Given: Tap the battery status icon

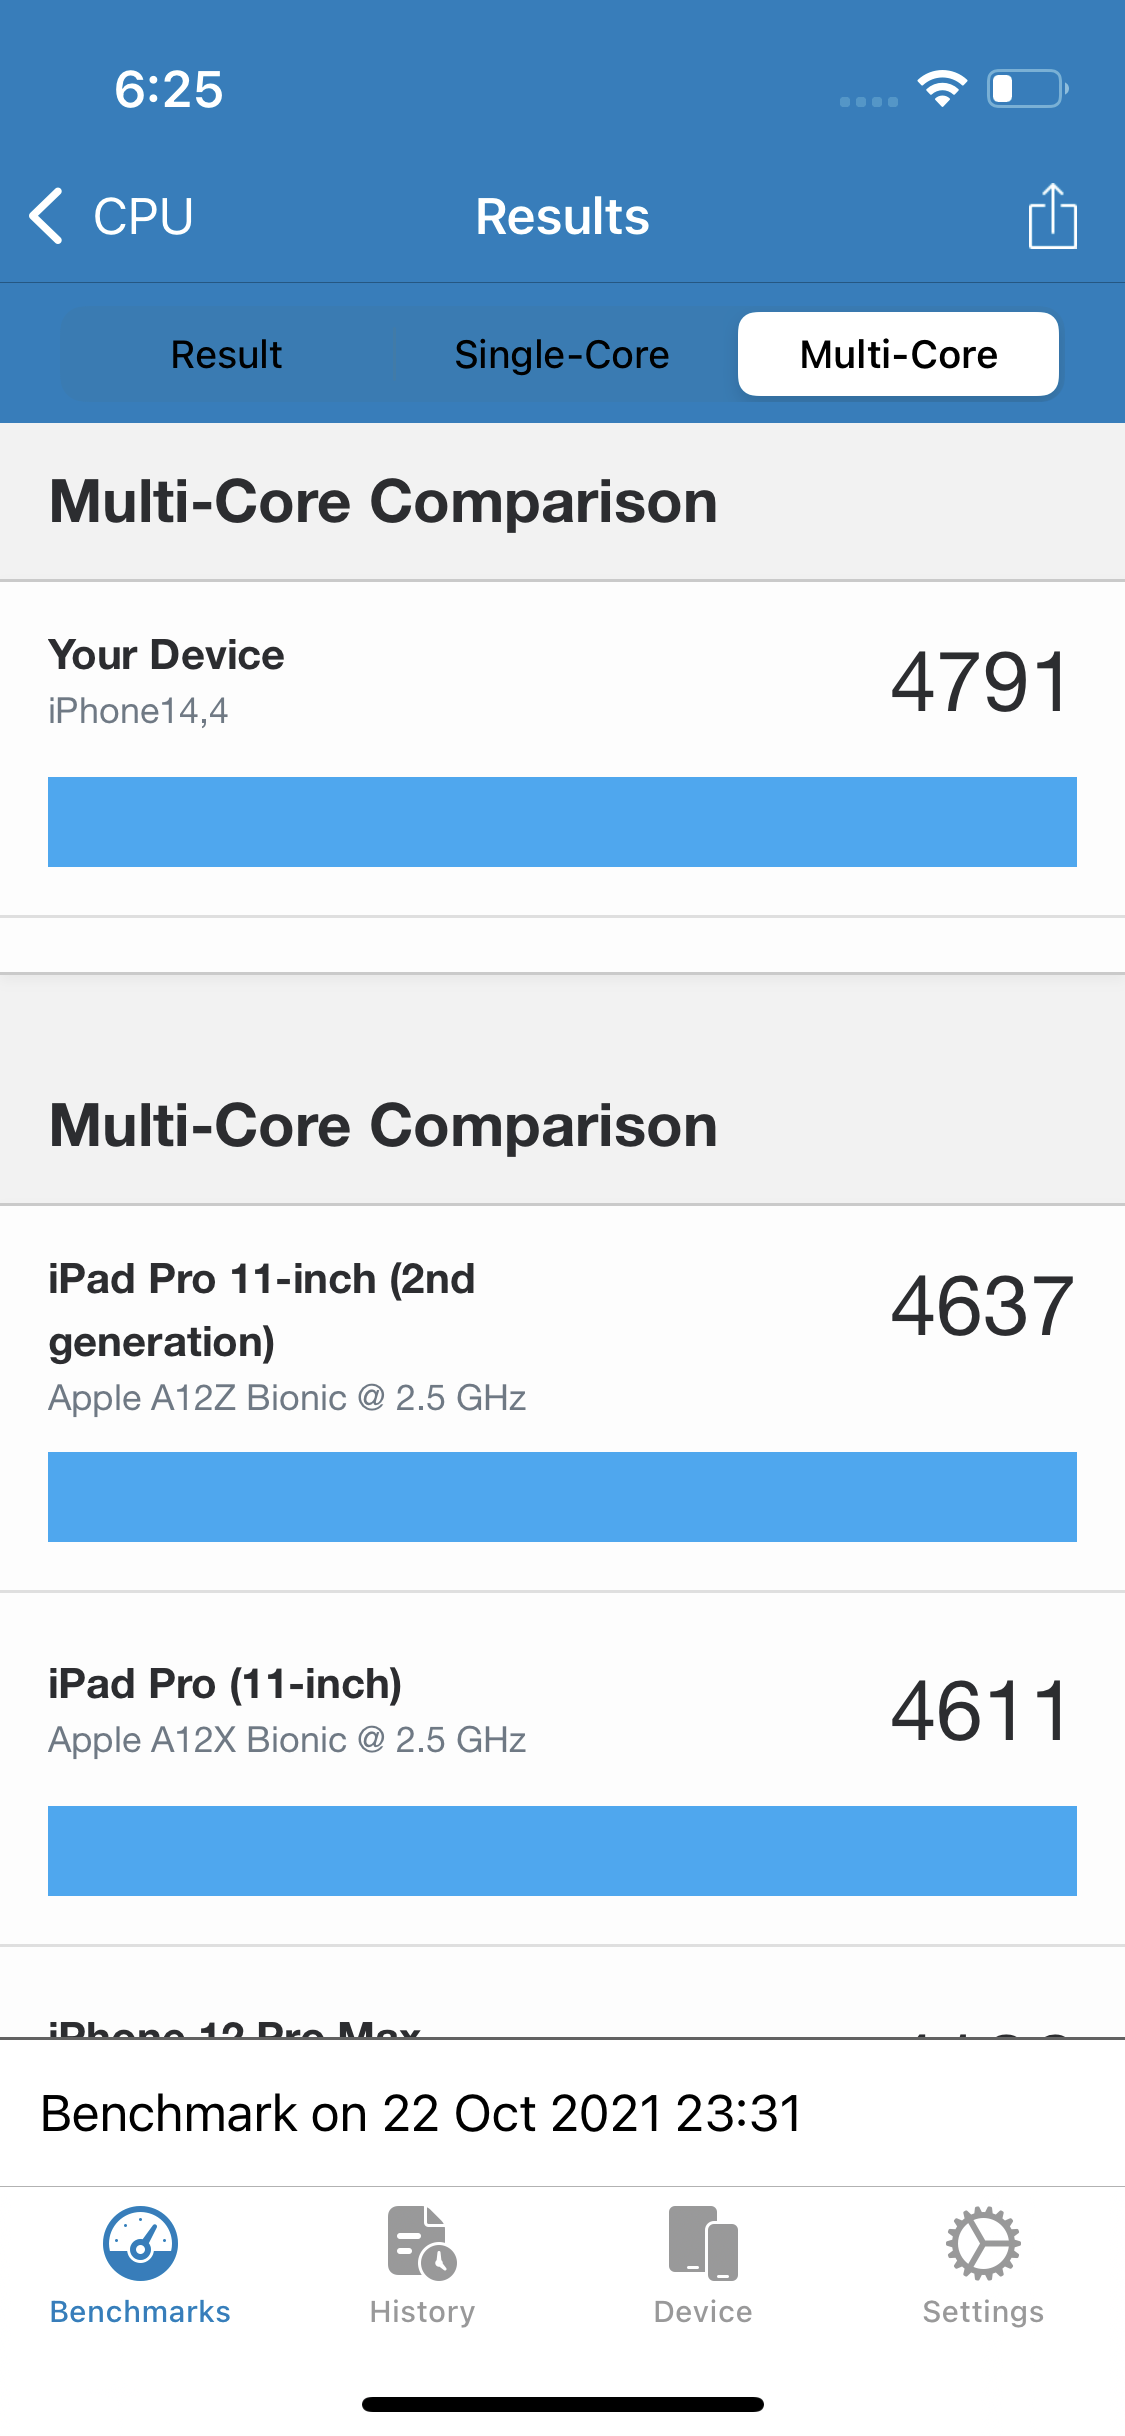Looking at the screenshot, I should pos(1027,89).
